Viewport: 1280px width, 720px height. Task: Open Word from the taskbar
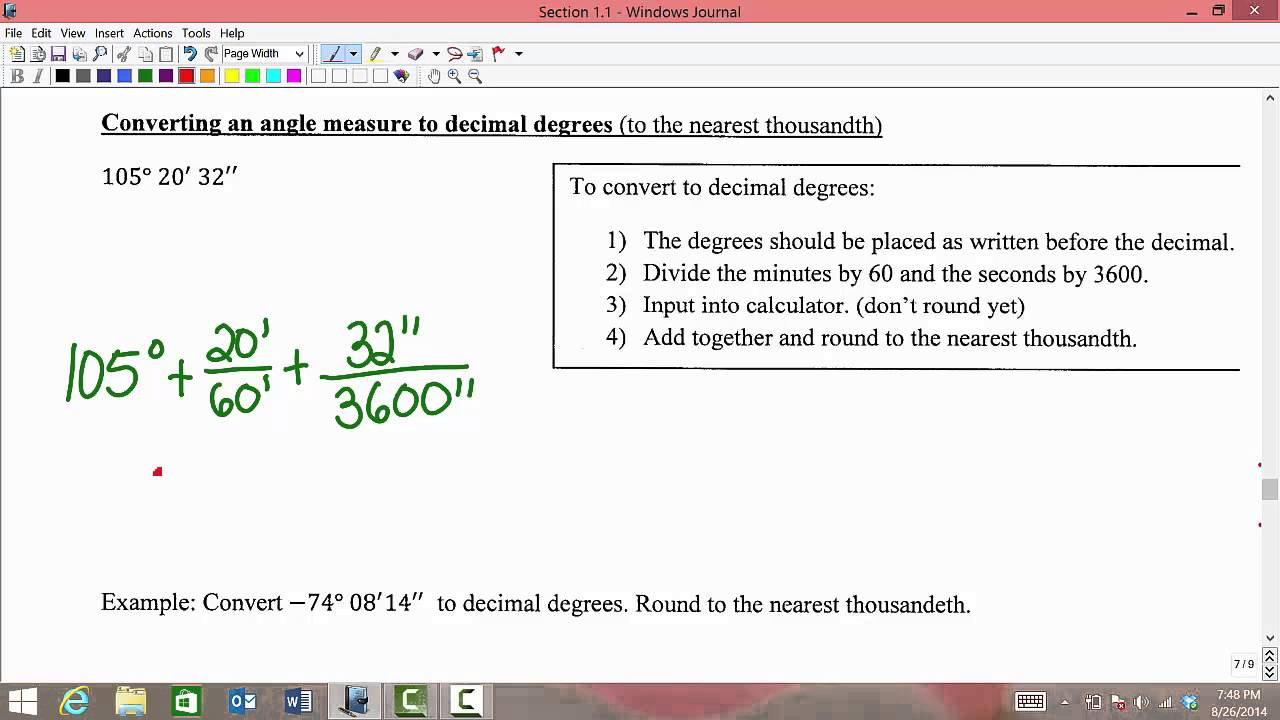[299, 701]
